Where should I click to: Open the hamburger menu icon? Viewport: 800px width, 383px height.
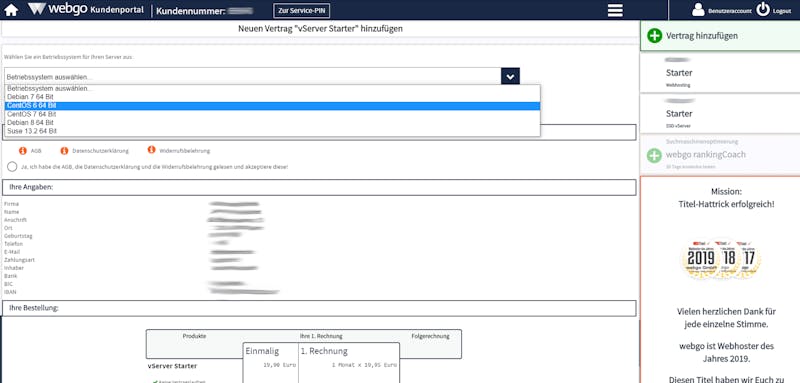[x=615, y=10]
